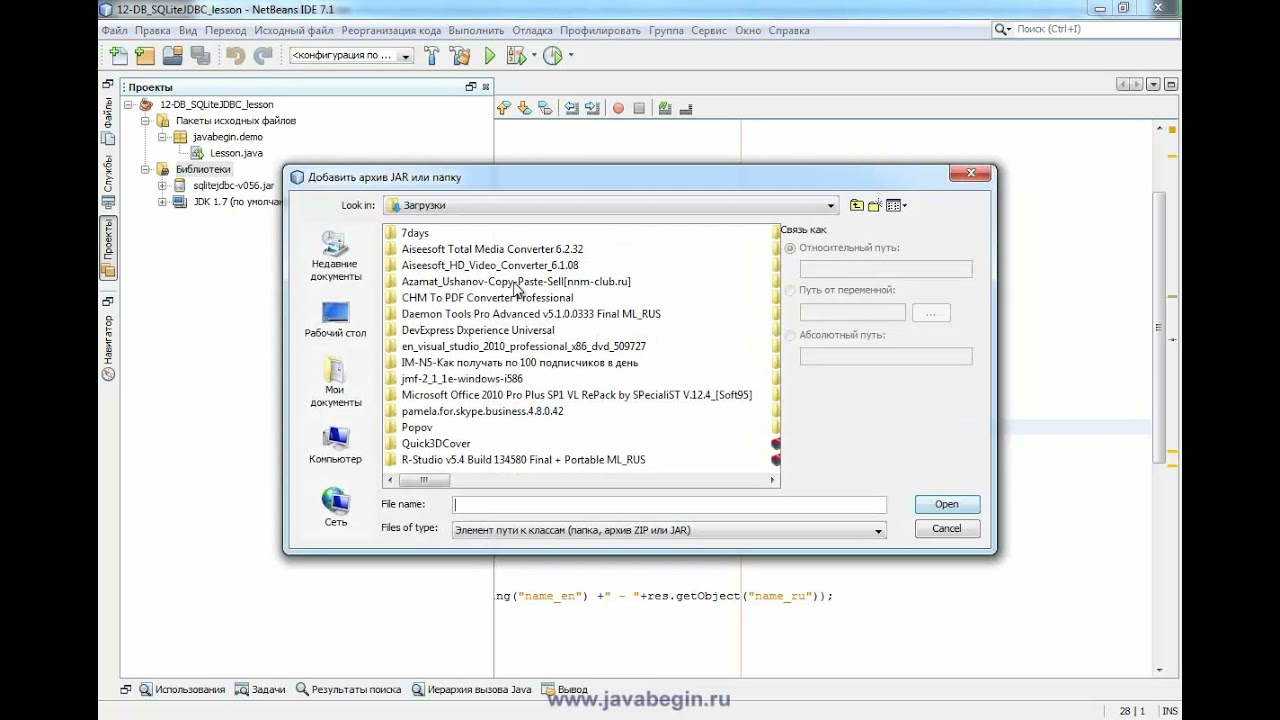Viewport: 1280px width, 720px height.
Task: Open the file view mode menu icon
Action: (x=896, y=205)
